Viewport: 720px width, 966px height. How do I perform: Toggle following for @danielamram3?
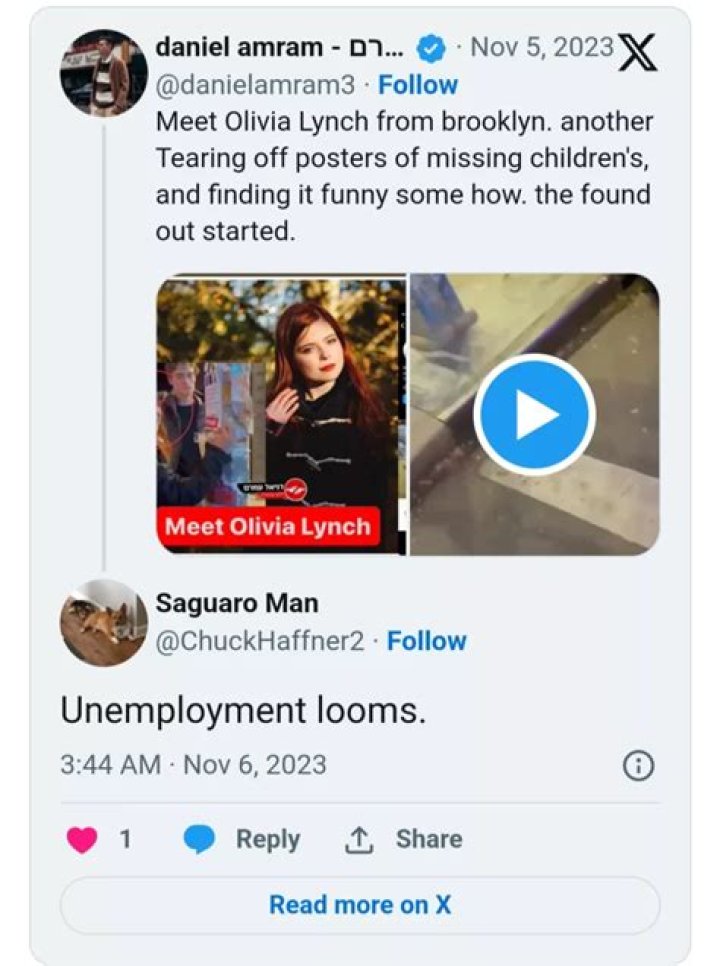pyautogui.click(x=418, y=85)
